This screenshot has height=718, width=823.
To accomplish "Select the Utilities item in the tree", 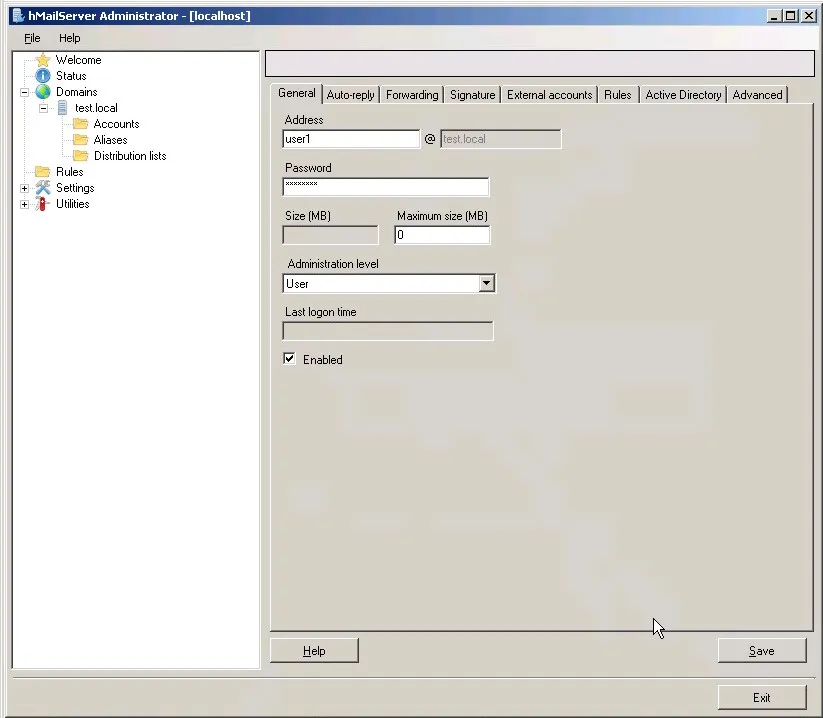I will coord(70,204).
